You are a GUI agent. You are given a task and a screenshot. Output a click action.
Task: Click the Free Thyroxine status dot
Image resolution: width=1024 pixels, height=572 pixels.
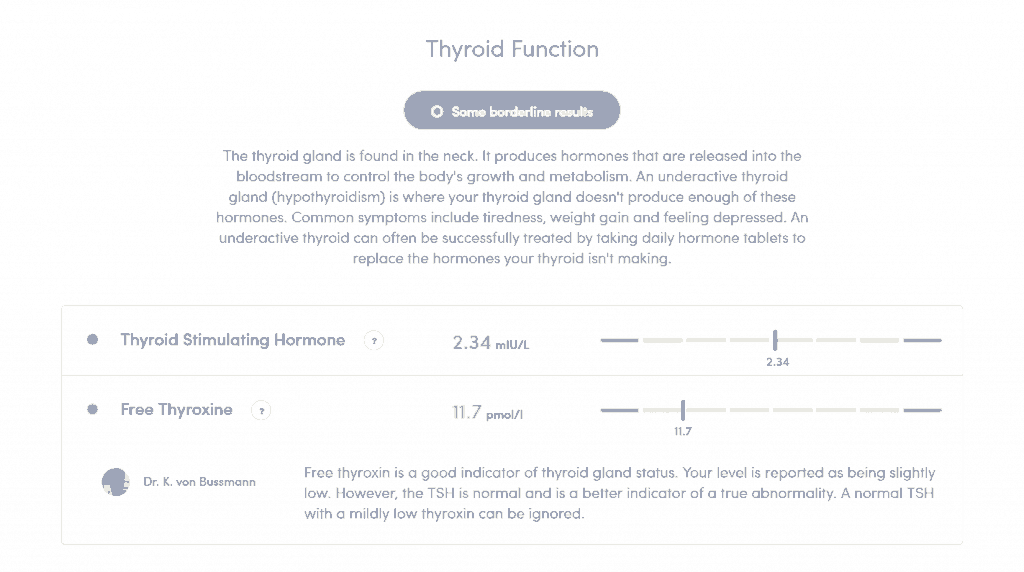[93, 409]
